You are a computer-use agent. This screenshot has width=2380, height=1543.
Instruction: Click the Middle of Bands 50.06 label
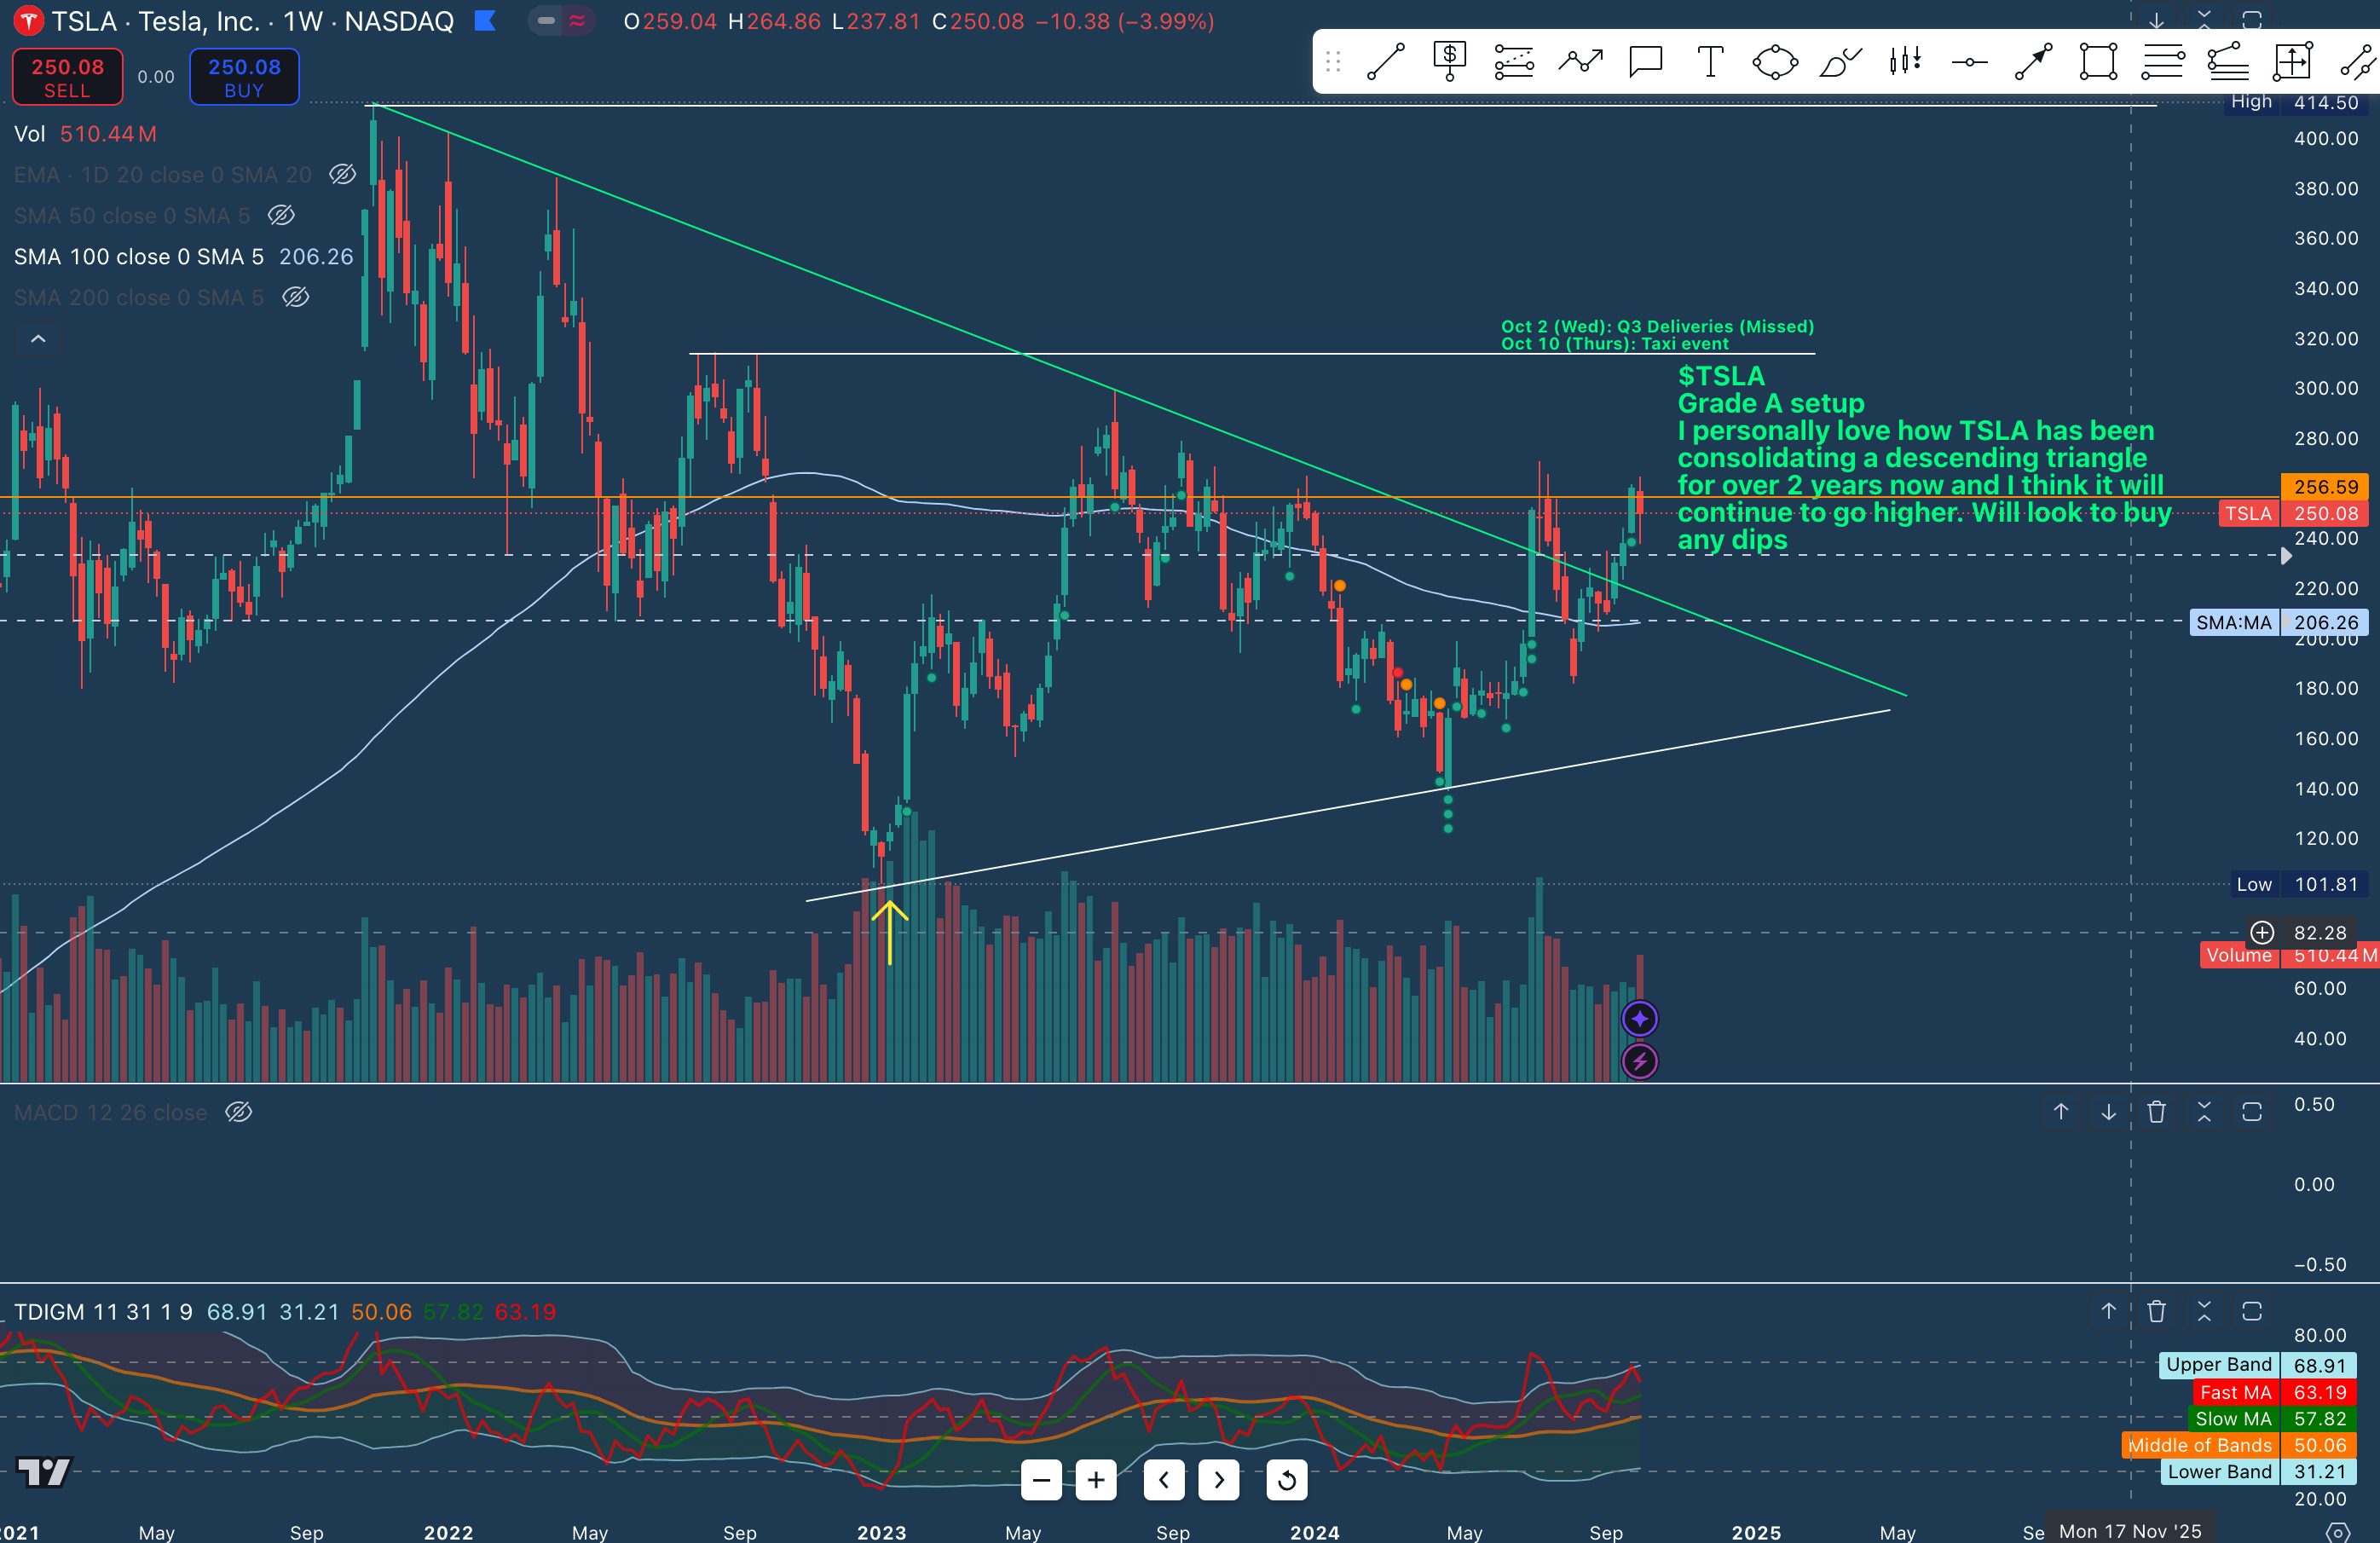(2240, 1445)
